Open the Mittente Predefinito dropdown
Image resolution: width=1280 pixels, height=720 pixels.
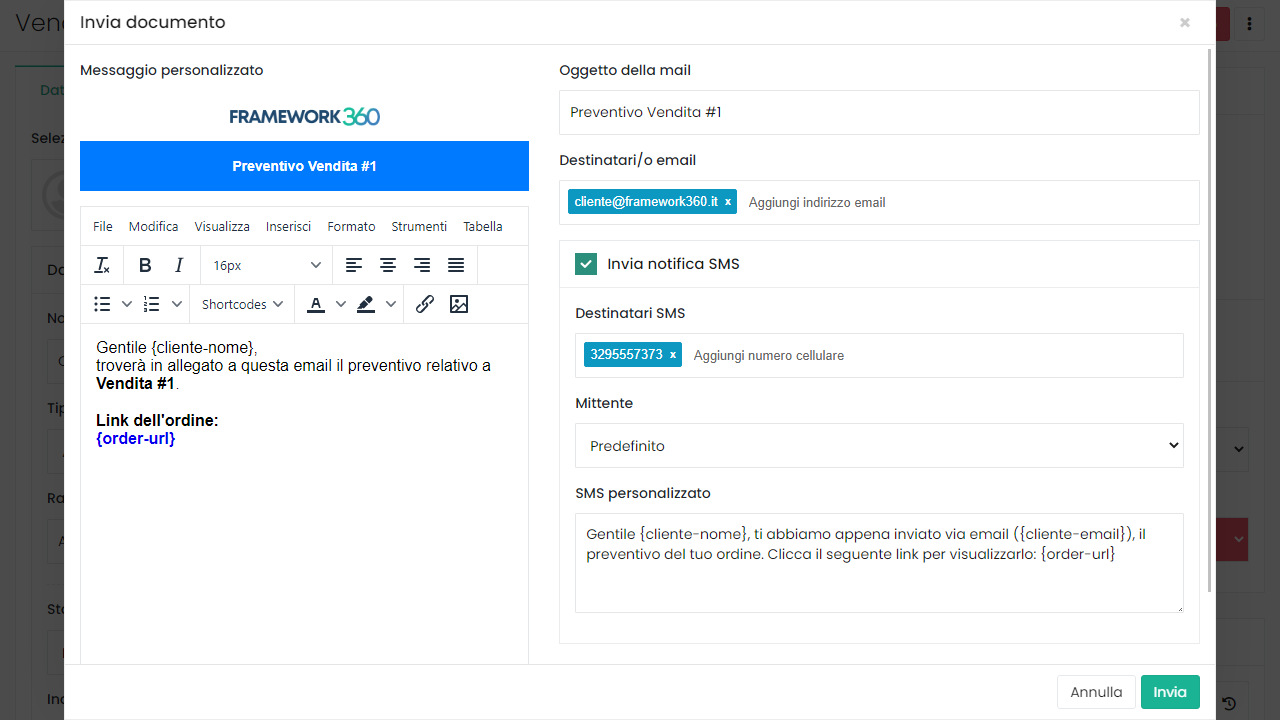(879, 446)
